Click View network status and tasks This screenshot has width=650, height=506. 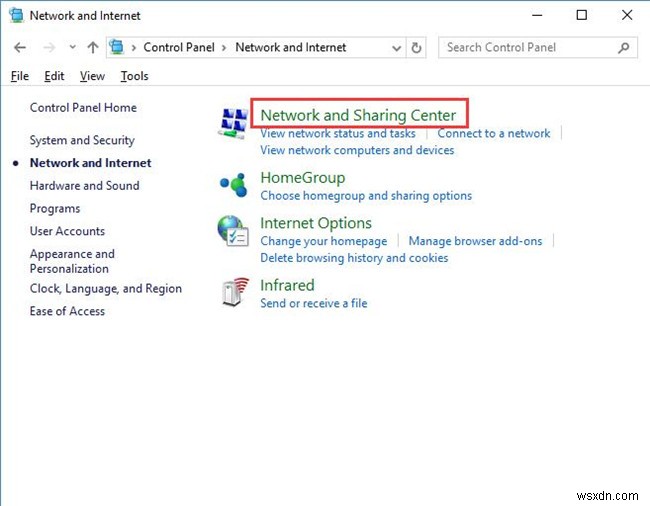[x=338, y=133]
